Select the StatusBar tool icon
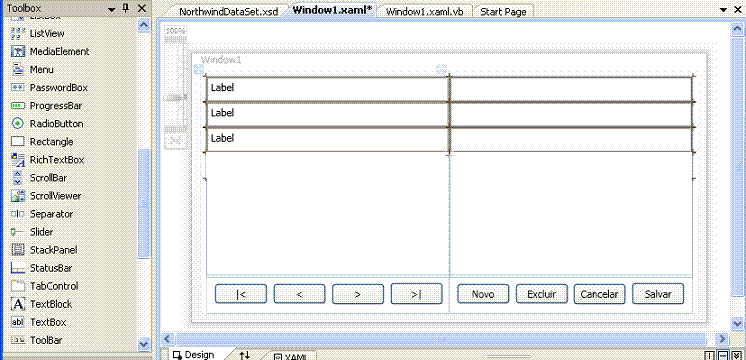The width and height of the screenshot is (746, 360). (18, 268)
